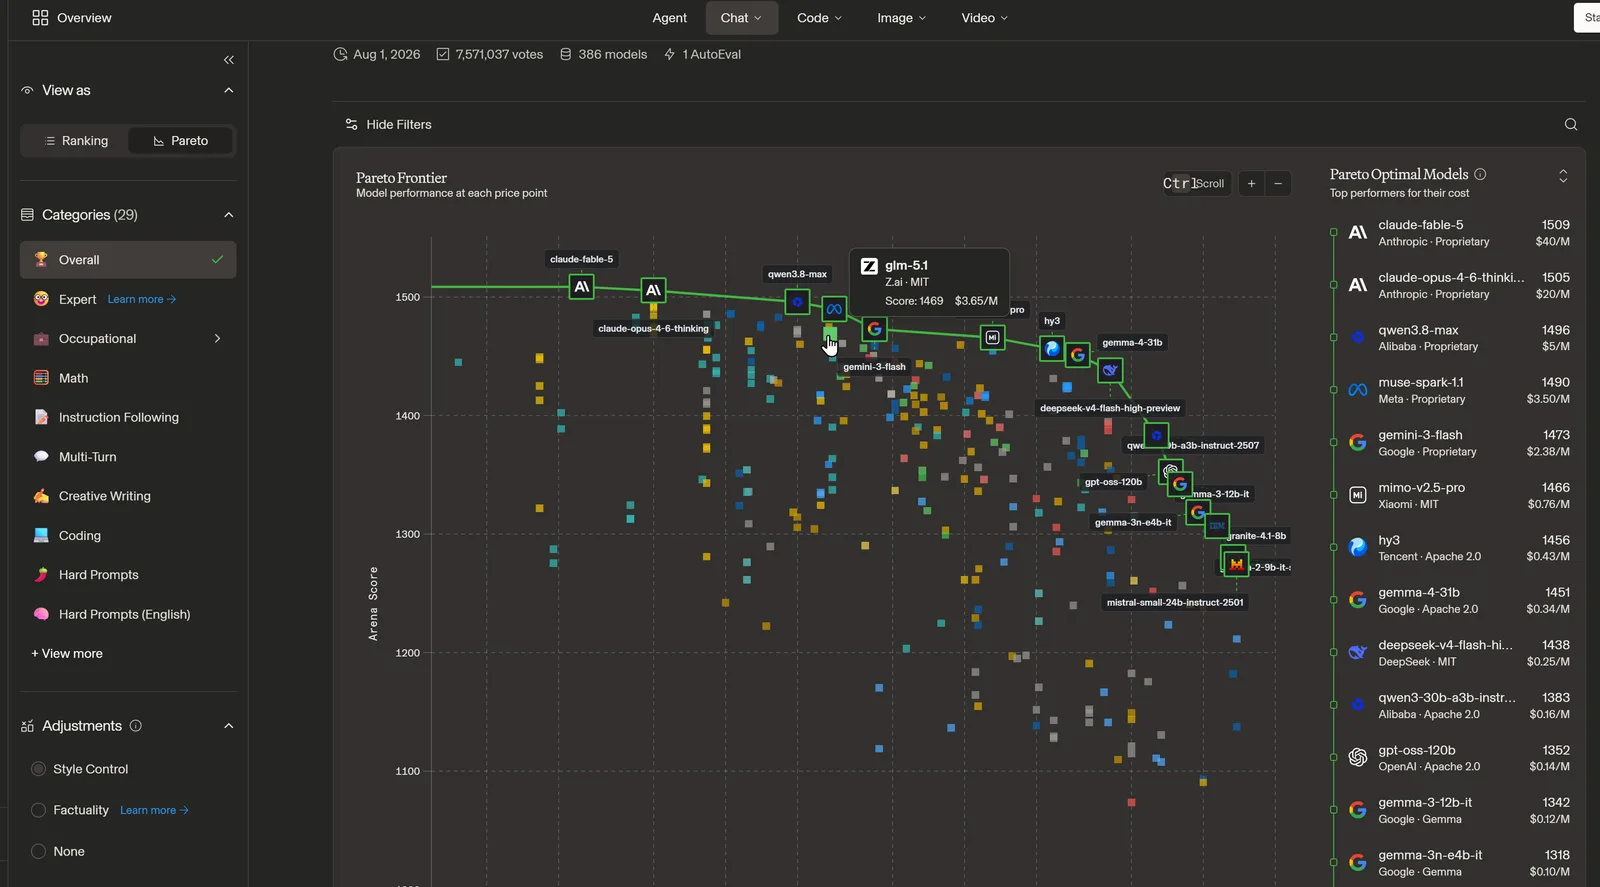Click the Xiaomi logo beside mimo-v2.5-pro
The height and width of the screenshot is (887, 1600).
tap(1358, 495)
